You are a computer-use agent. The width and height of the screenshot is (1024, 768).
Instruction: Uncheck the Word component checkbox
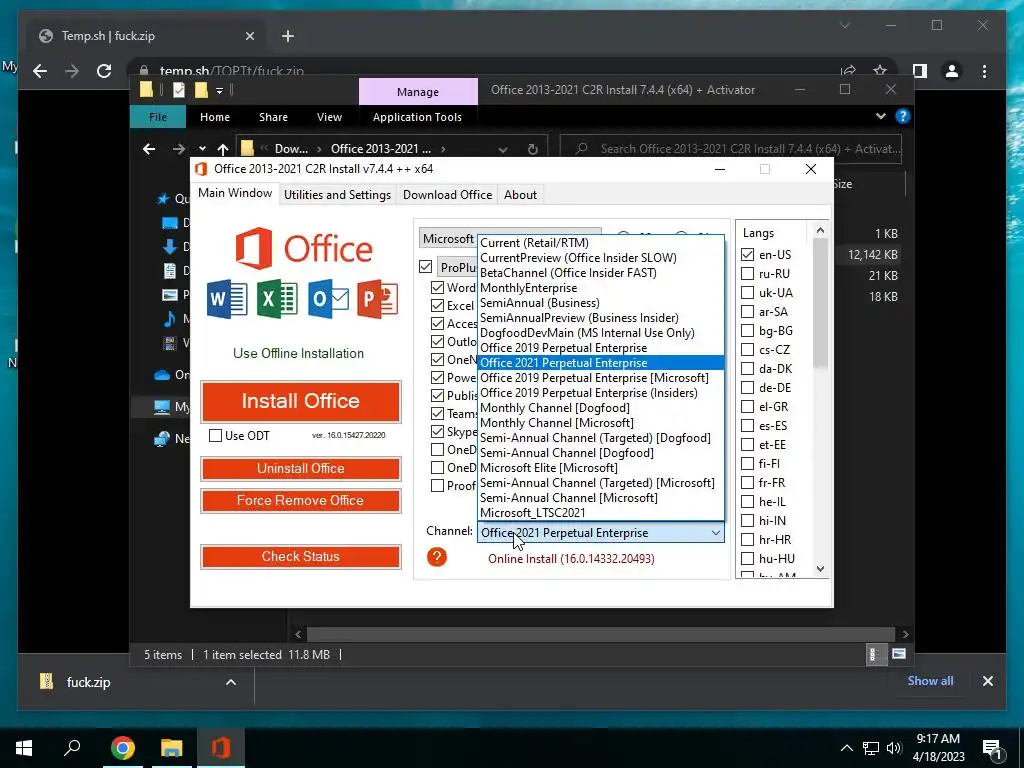[438, 287]
